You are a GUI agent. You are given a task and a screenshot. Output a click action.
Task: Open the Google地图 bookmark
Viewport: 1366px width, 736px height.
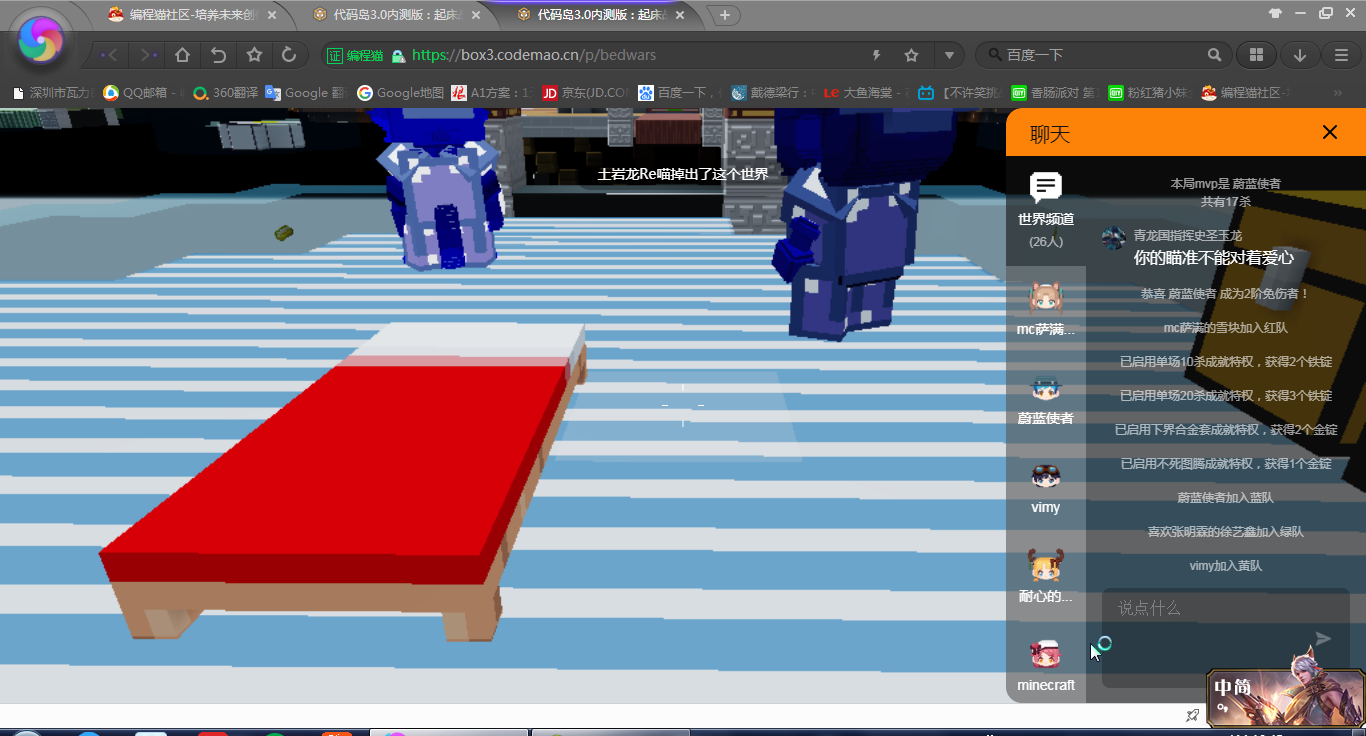(400, 93)
